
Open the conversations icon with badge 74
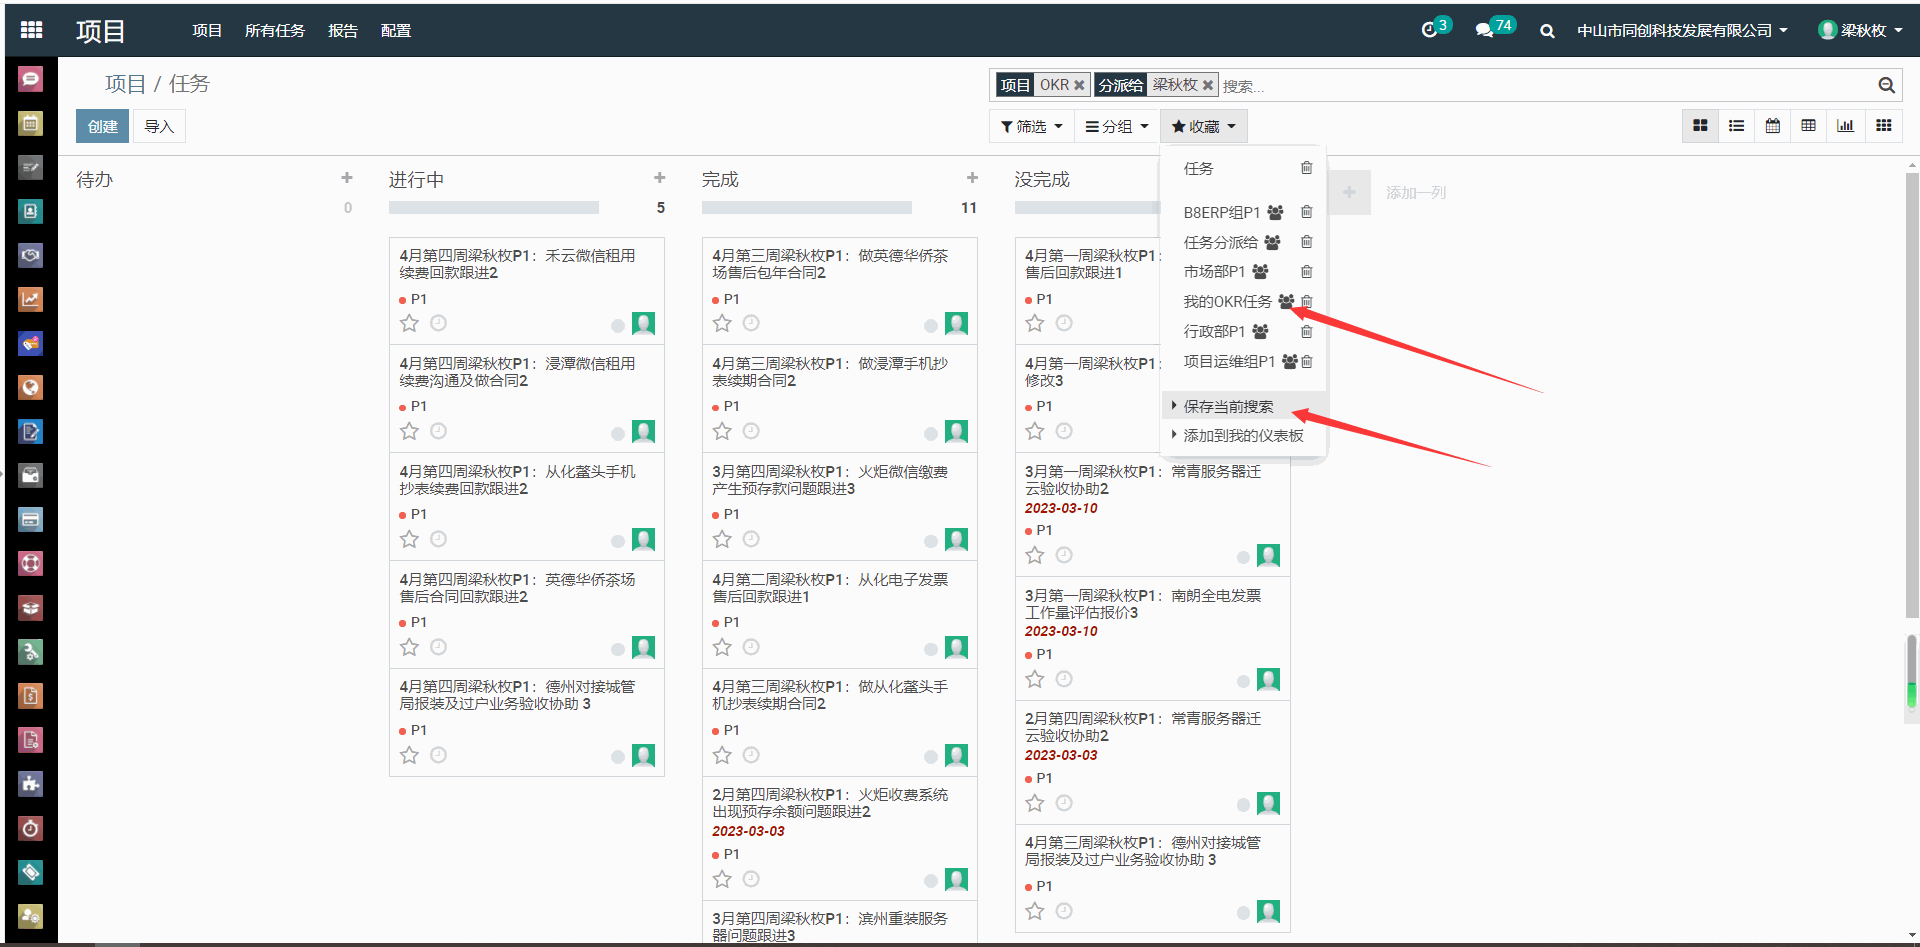pyautogui.click(x=1485, y=31)
